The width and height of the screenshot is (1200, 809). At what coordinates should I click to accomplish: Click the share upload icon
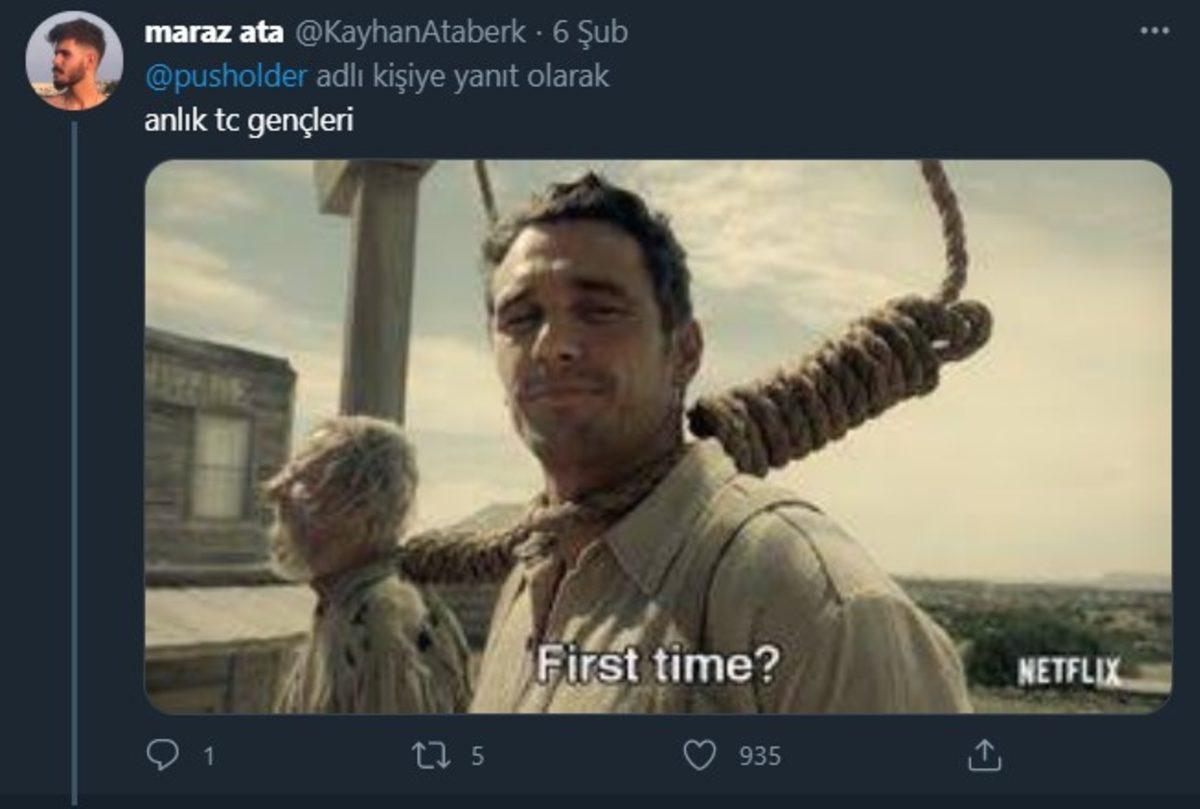[x=984, y=755]
